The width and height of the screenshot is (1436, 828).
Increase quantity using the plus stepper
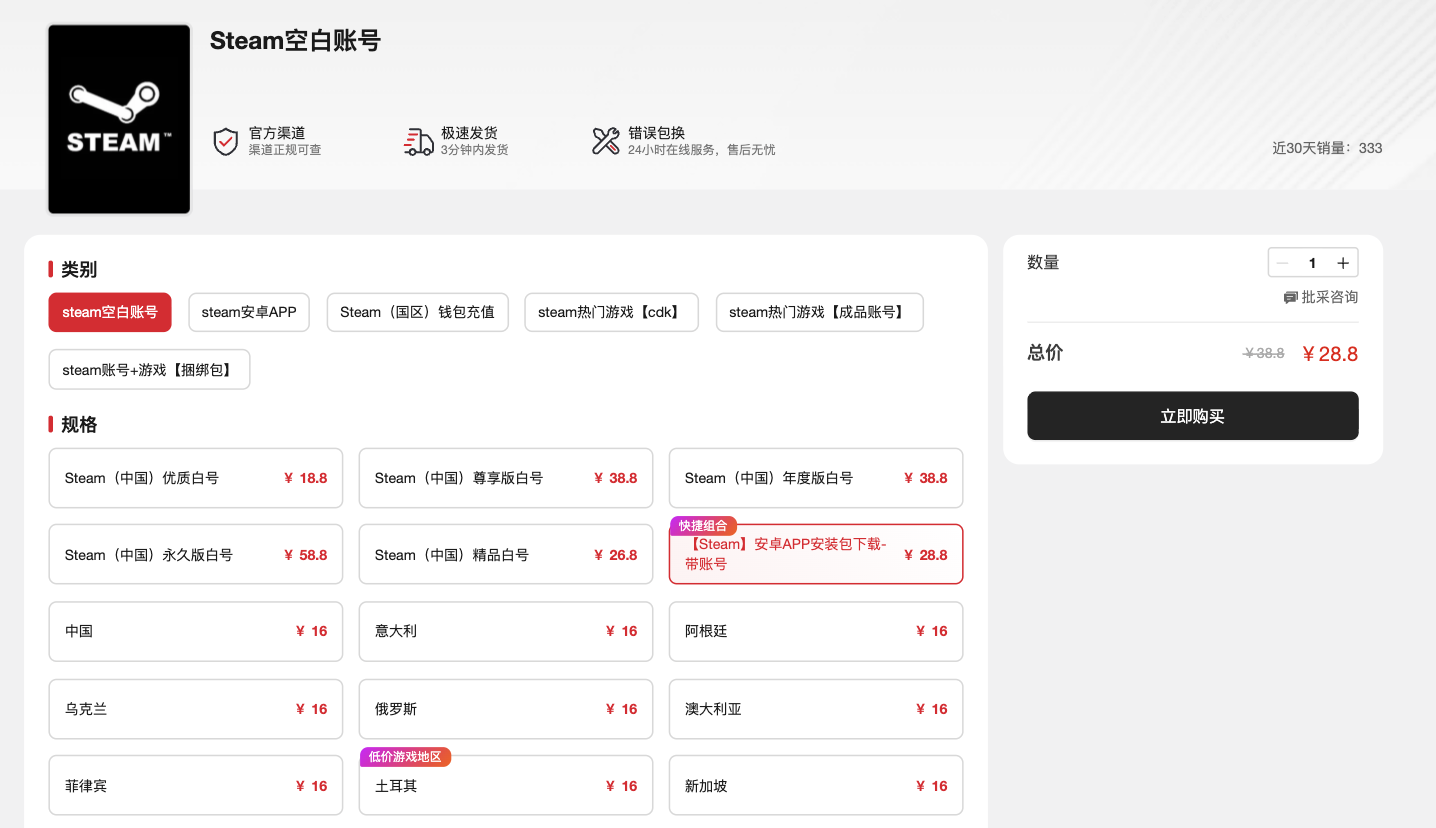click(x=1344, y=262)
